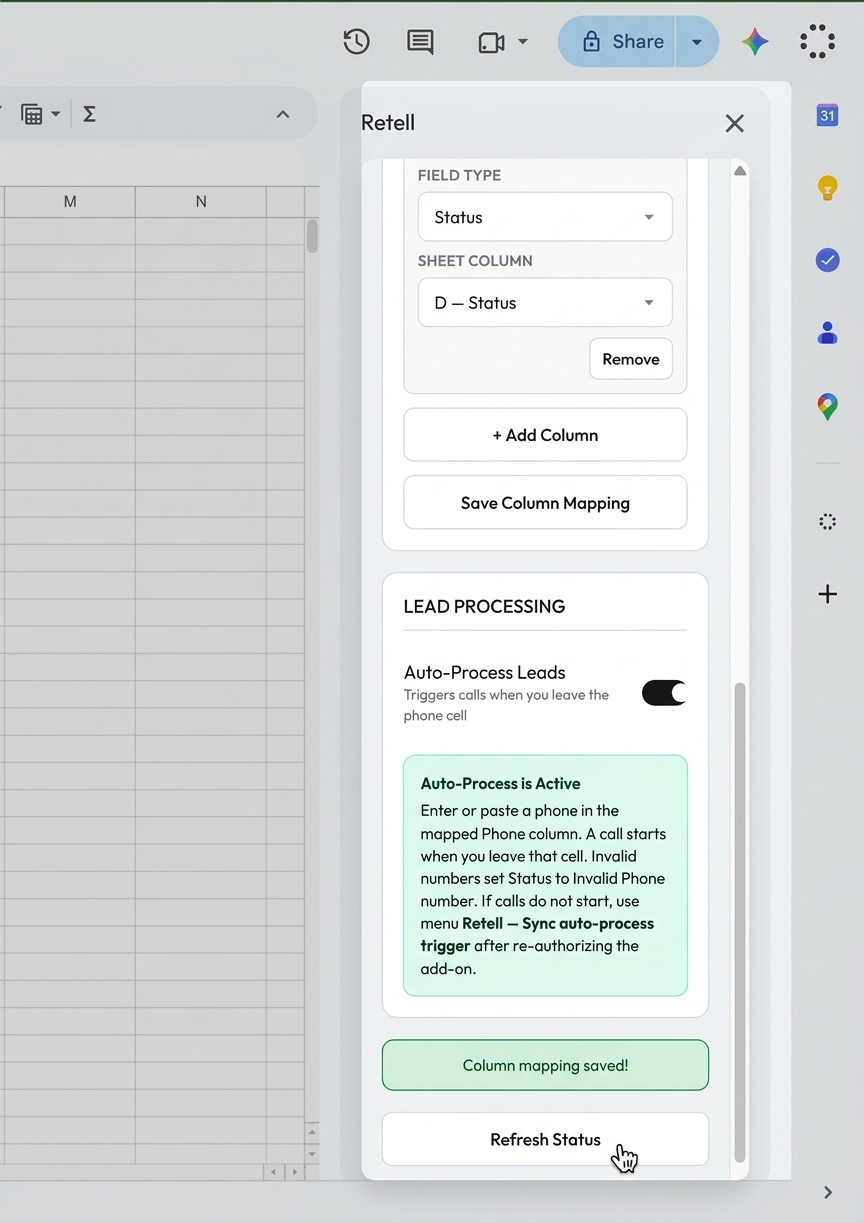Open the Retell add-on dotted circle icon

tap(827, 521)
